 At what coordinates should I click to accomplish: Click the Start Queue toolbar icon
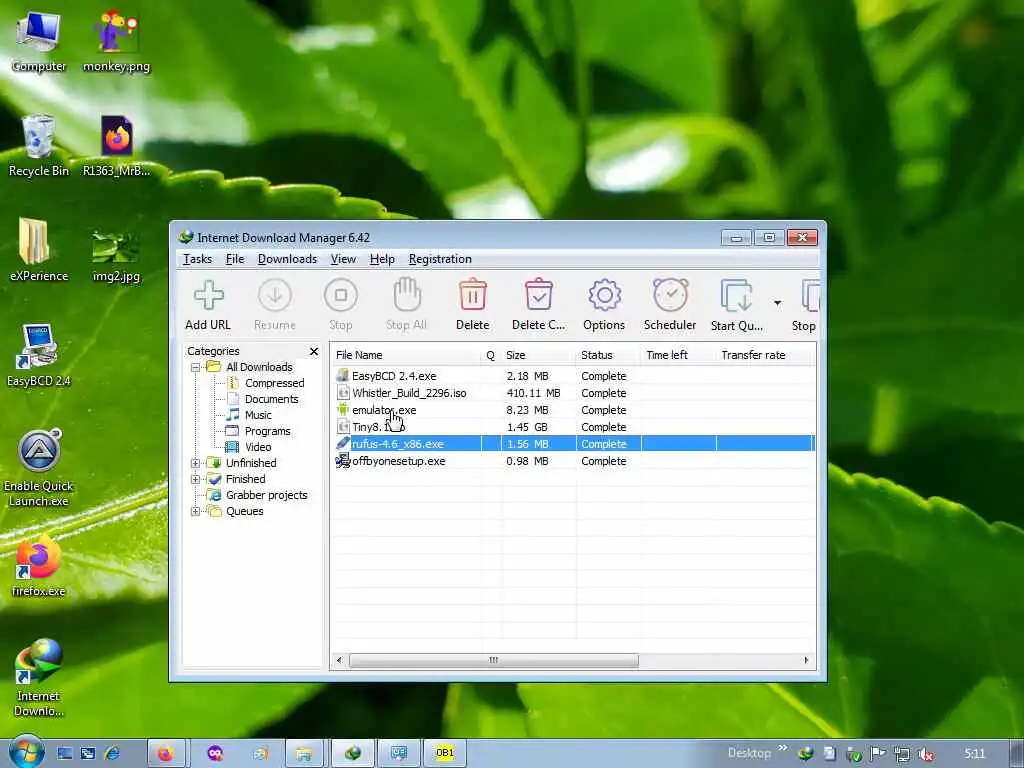[x=737, y=304]
